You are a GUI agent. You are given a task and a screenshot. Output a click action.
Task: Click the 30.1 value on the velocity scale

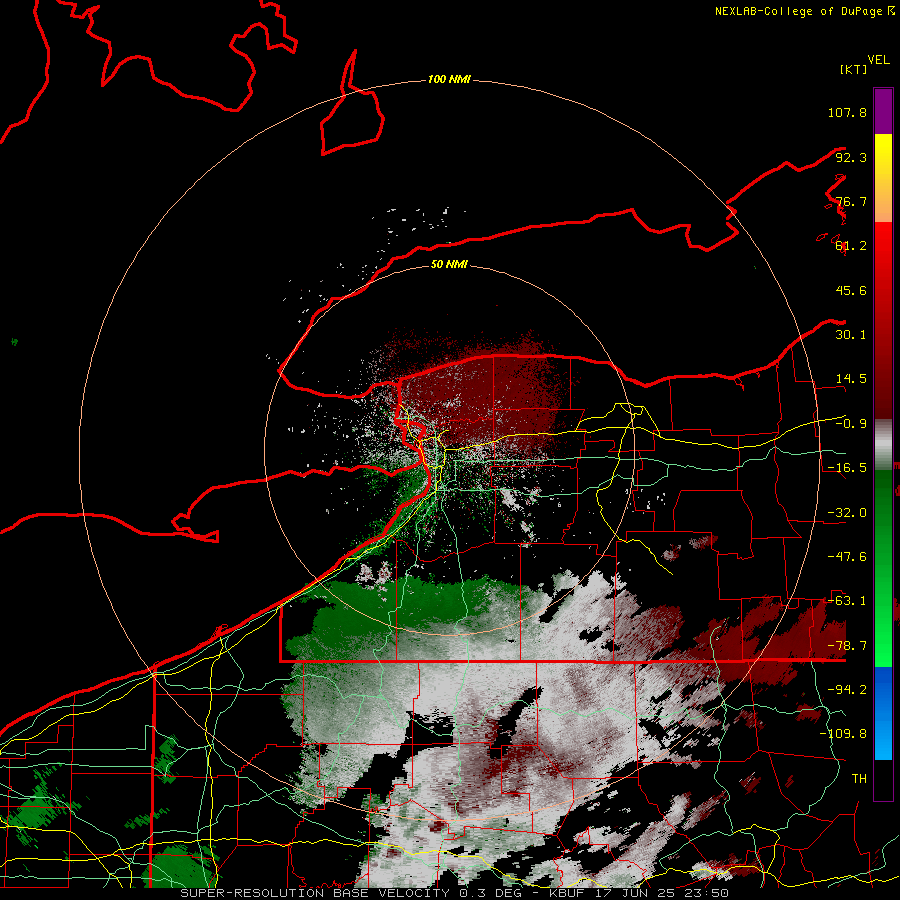point(851,335)
